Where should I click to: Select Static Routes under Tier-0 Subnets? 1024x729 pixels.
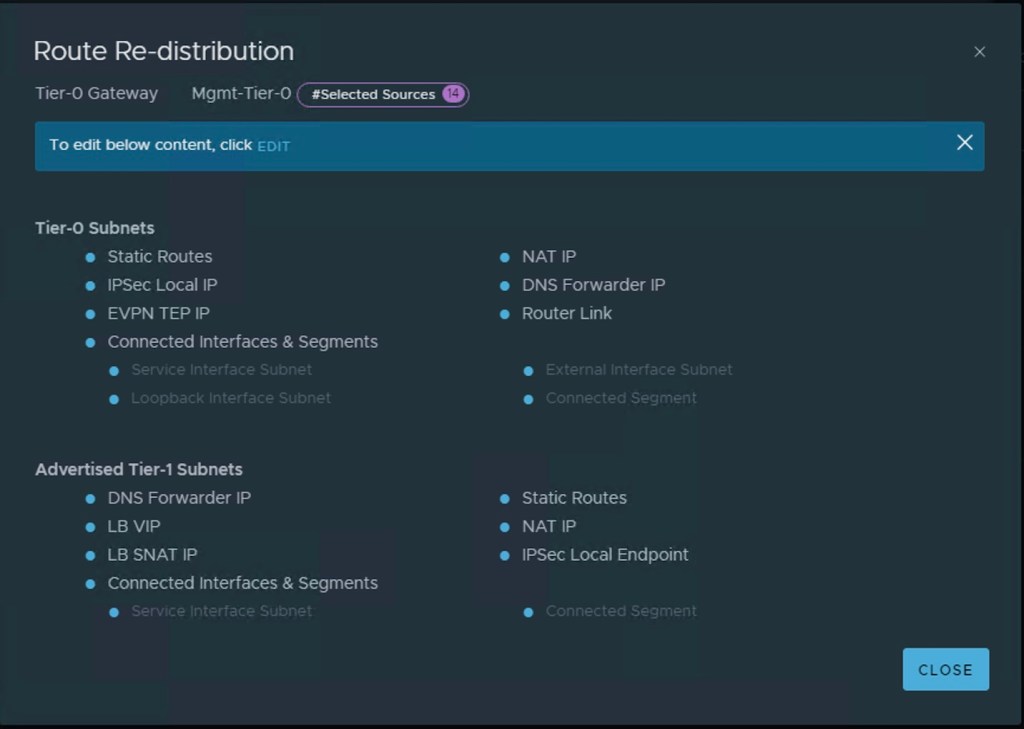click(159, 257)
